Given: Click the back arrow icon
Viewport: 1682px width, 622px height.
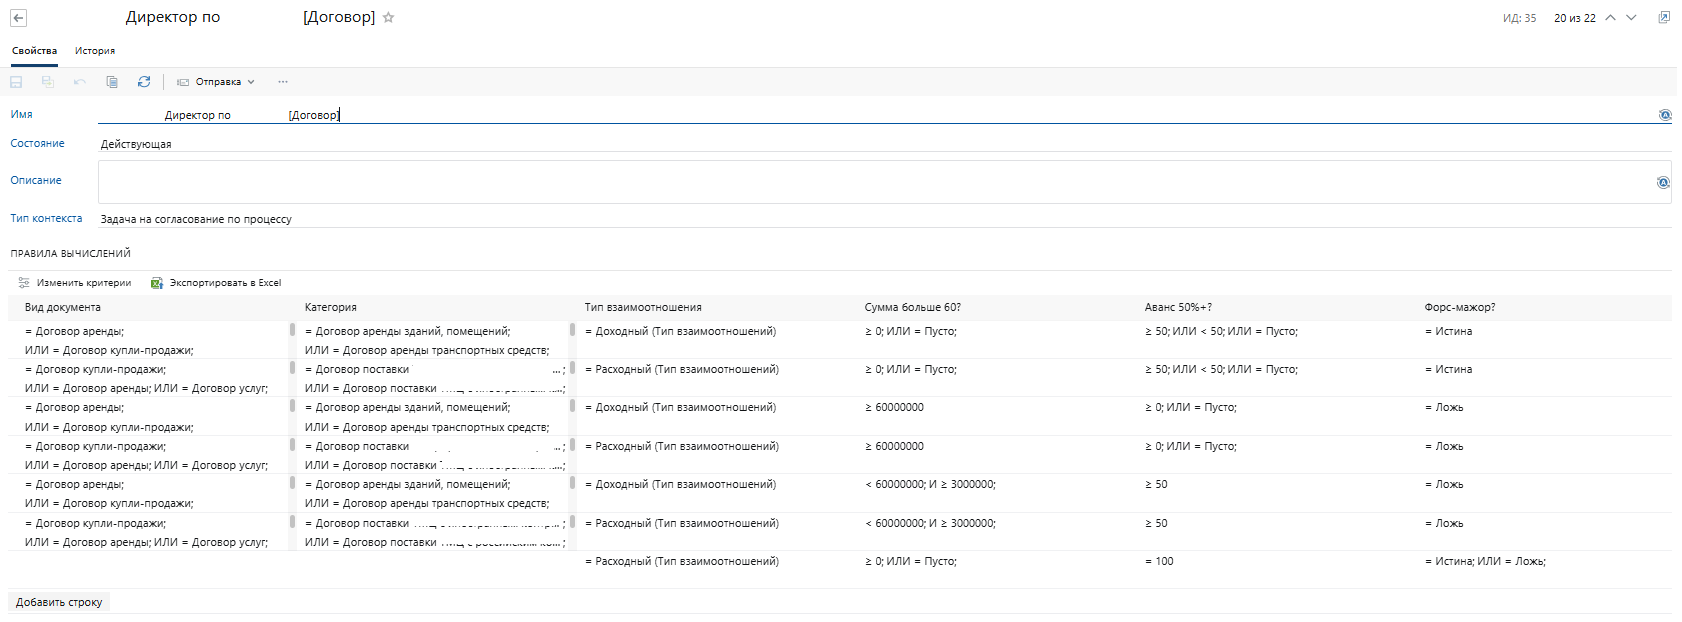Looking at the screenshot, I should pos(18,18).
